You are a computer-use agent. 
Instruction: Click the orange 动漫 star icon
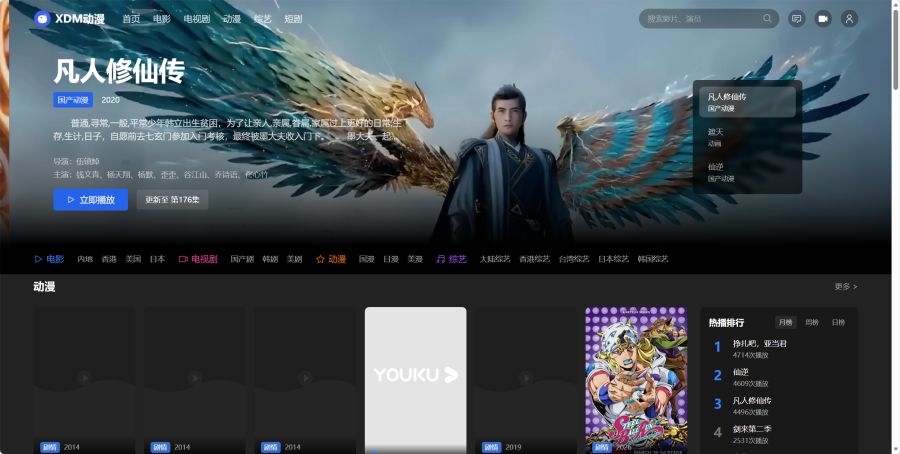320,259
